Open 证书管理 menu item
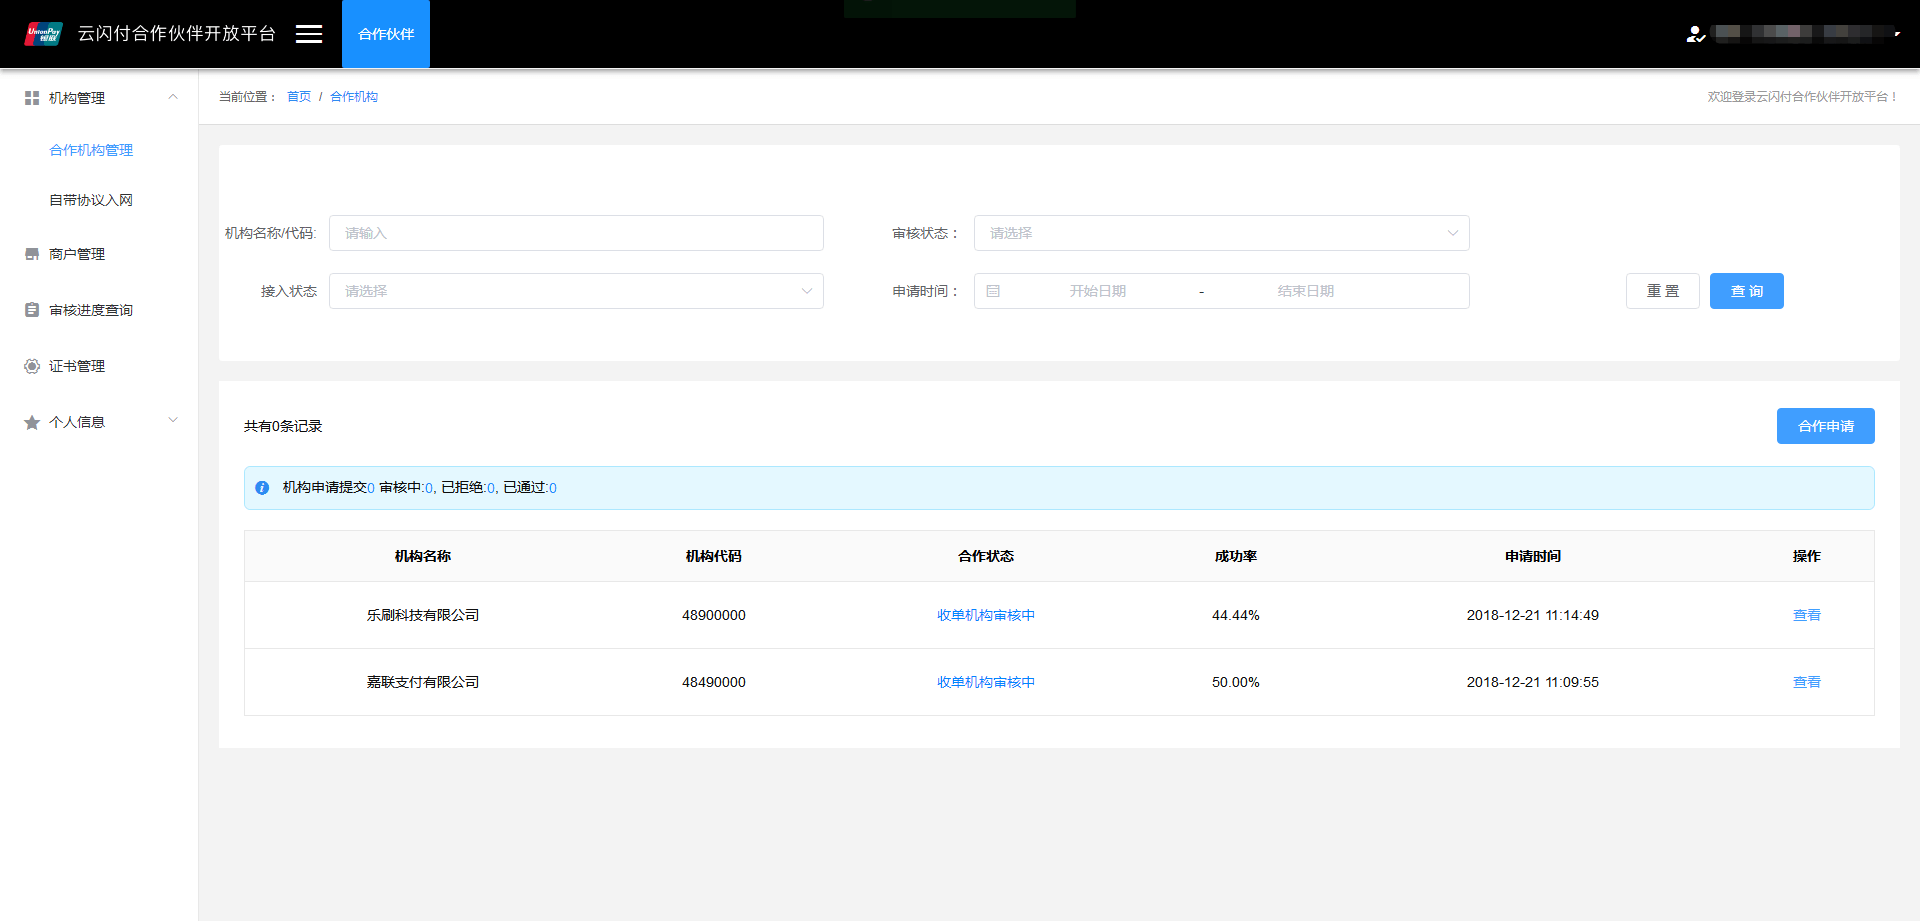This screenshot has width=1920, height=921. (x=77, y=366)
